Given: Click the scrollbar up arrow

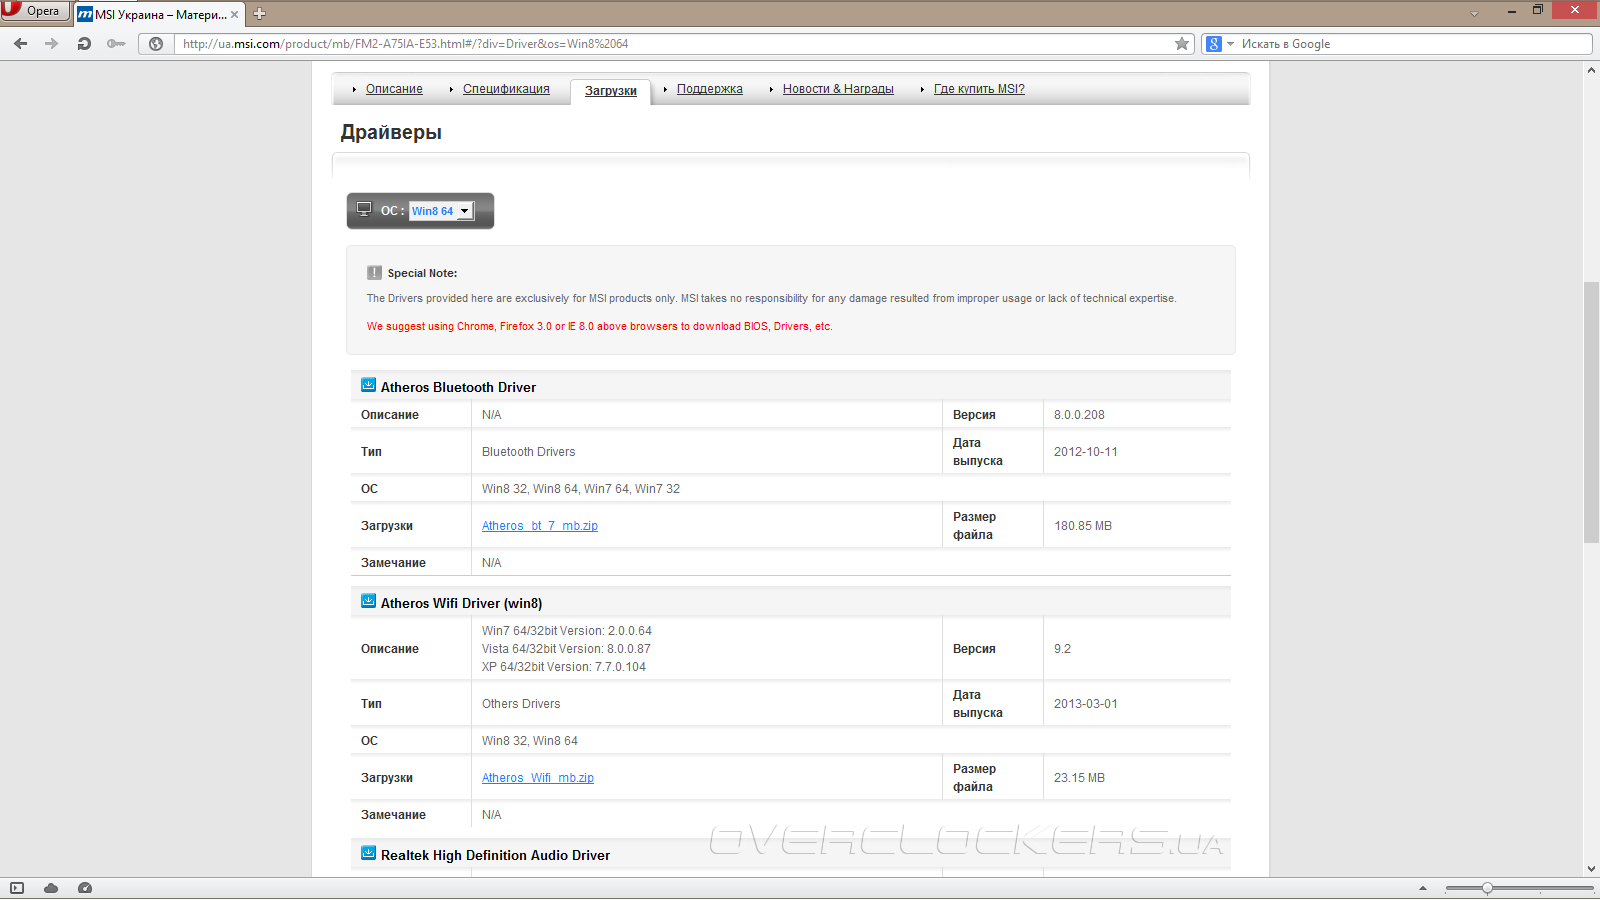Looking at the screenshot, I should coord(1591,70).
